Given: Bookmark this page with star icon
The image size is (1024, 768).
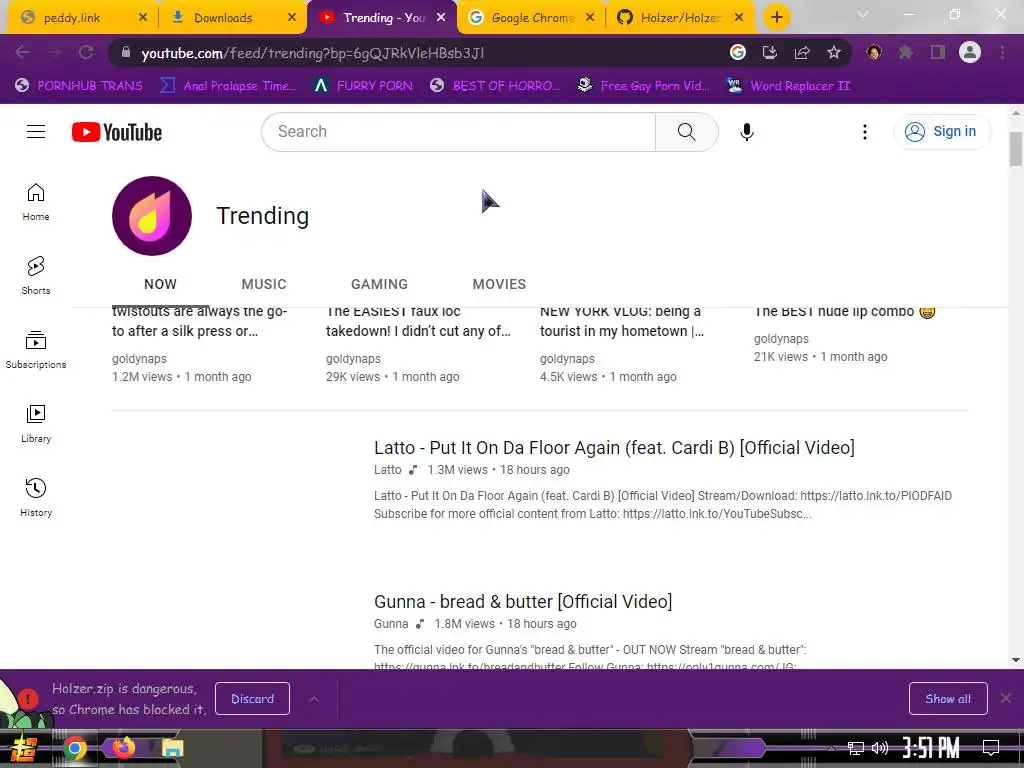Looking at the screenshot, I should (x=834, y=52).
